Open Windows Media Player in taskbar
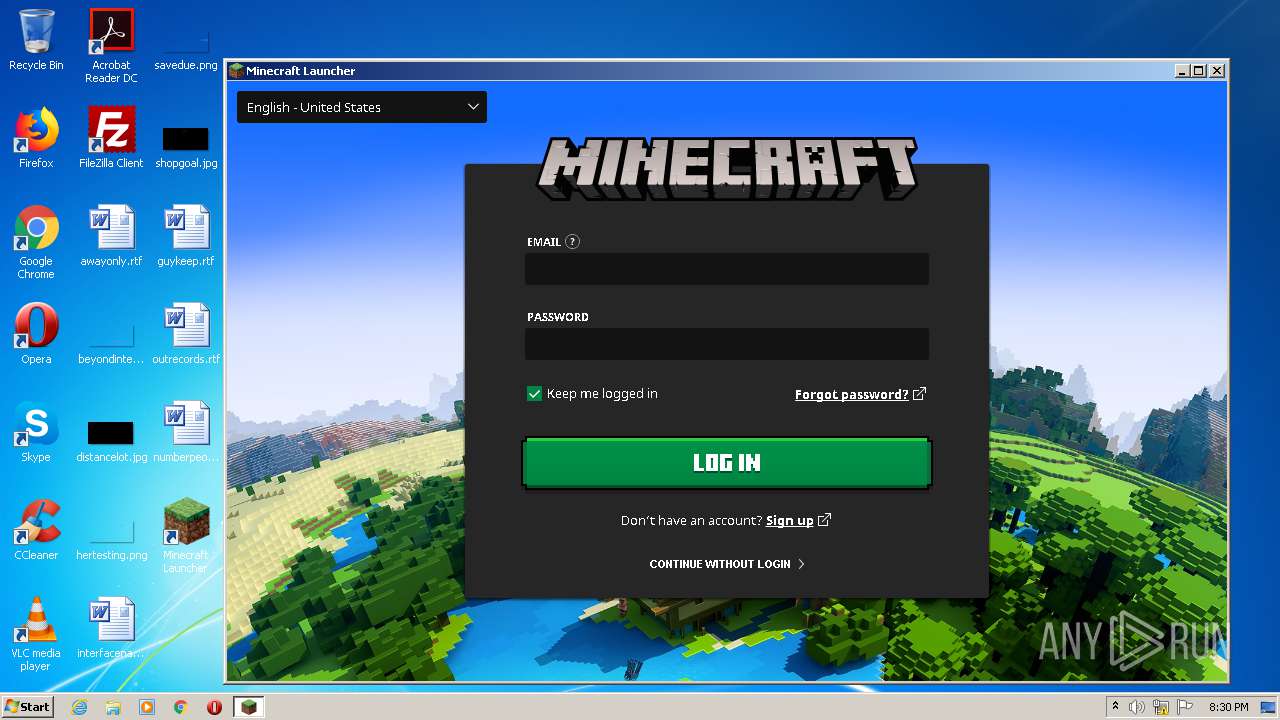Screen dimensions: 1280x720 pyautogui.click(x=147, y=707)
